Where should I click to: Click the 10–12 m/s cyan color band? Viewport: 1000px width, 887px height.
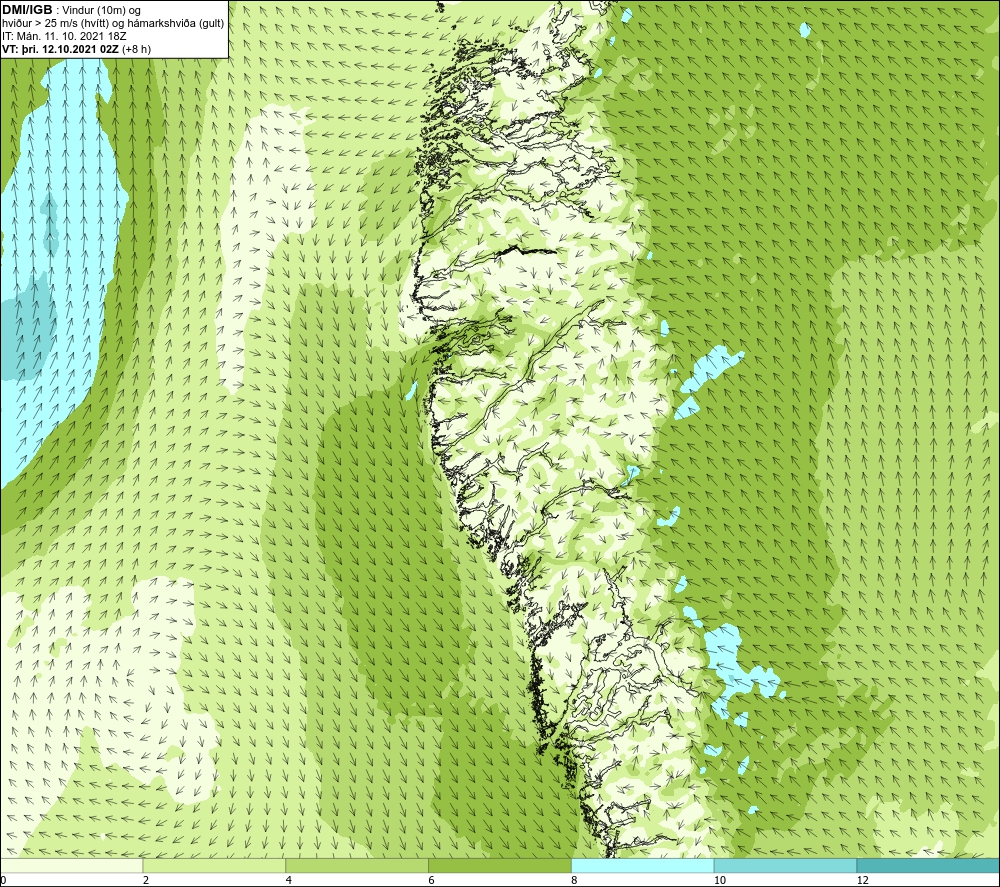point(786,865)
